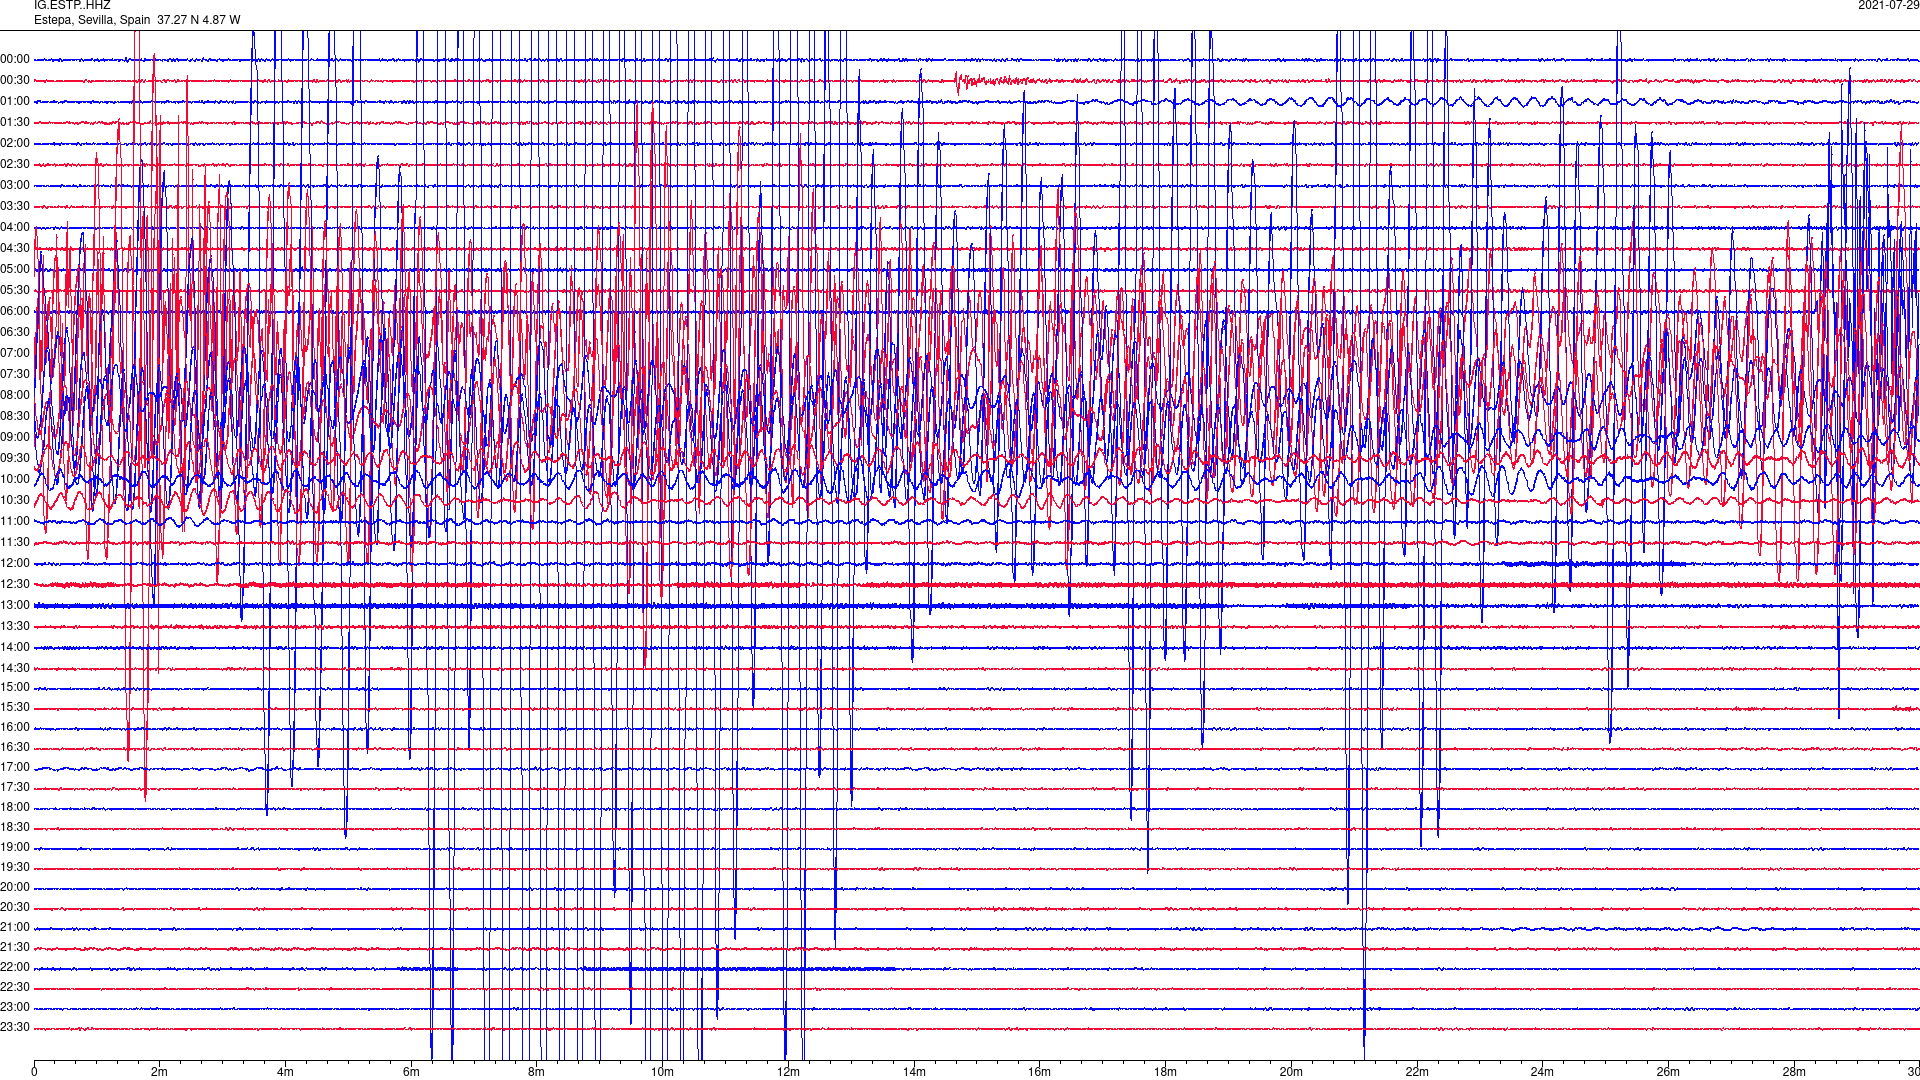Select the 12:30 time row label

pos(15,585)
